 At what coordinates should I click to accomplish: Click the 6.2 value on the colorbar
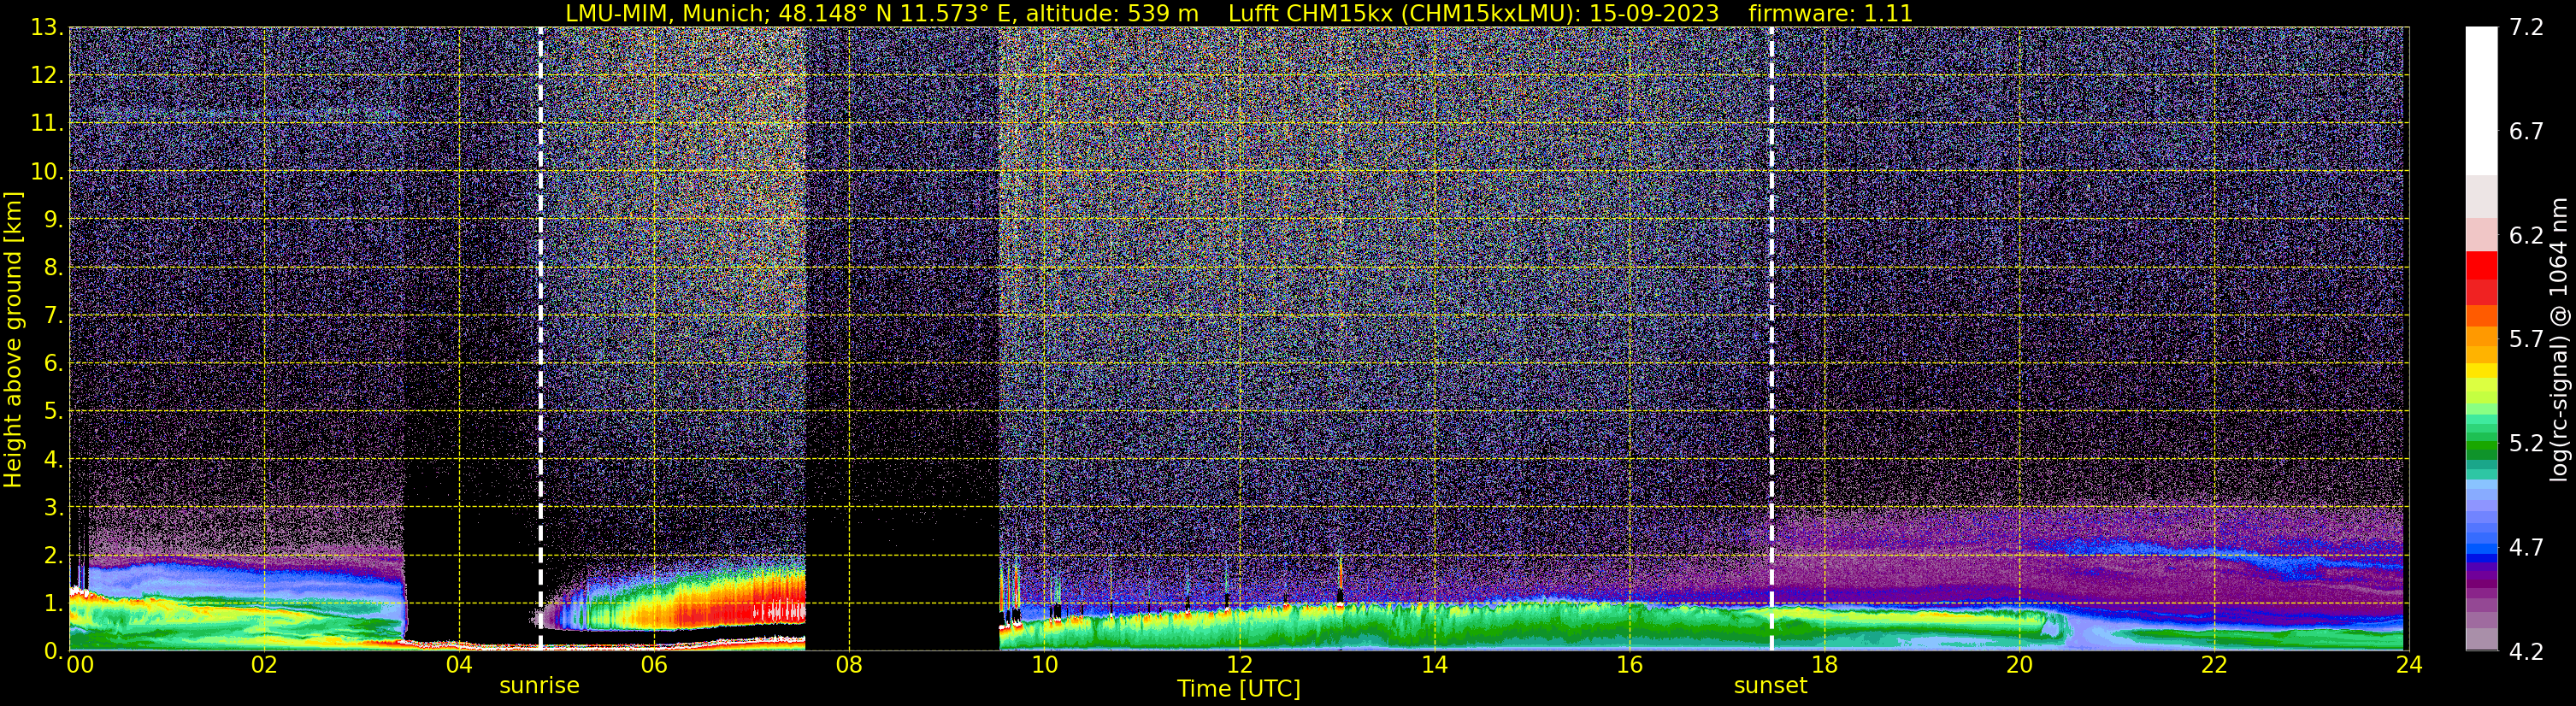(2526, 235)
